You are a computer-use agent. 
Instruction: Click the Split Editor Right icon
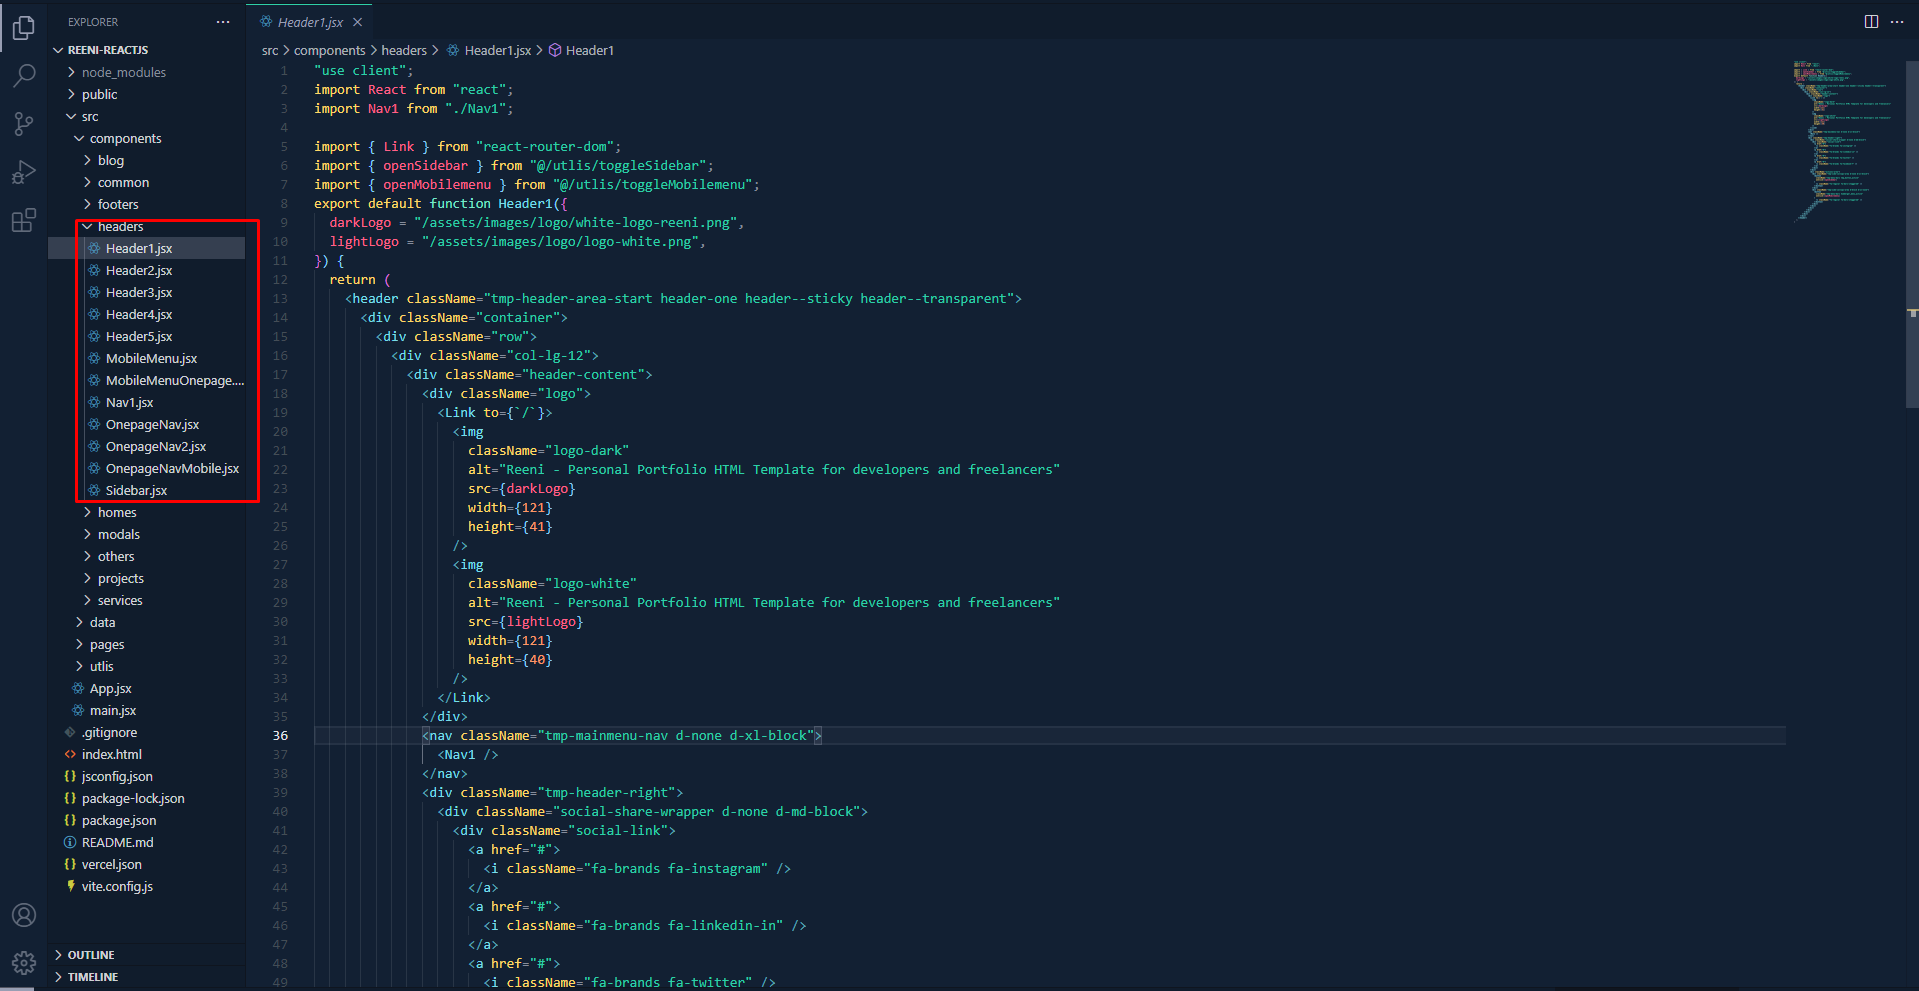1871,22
